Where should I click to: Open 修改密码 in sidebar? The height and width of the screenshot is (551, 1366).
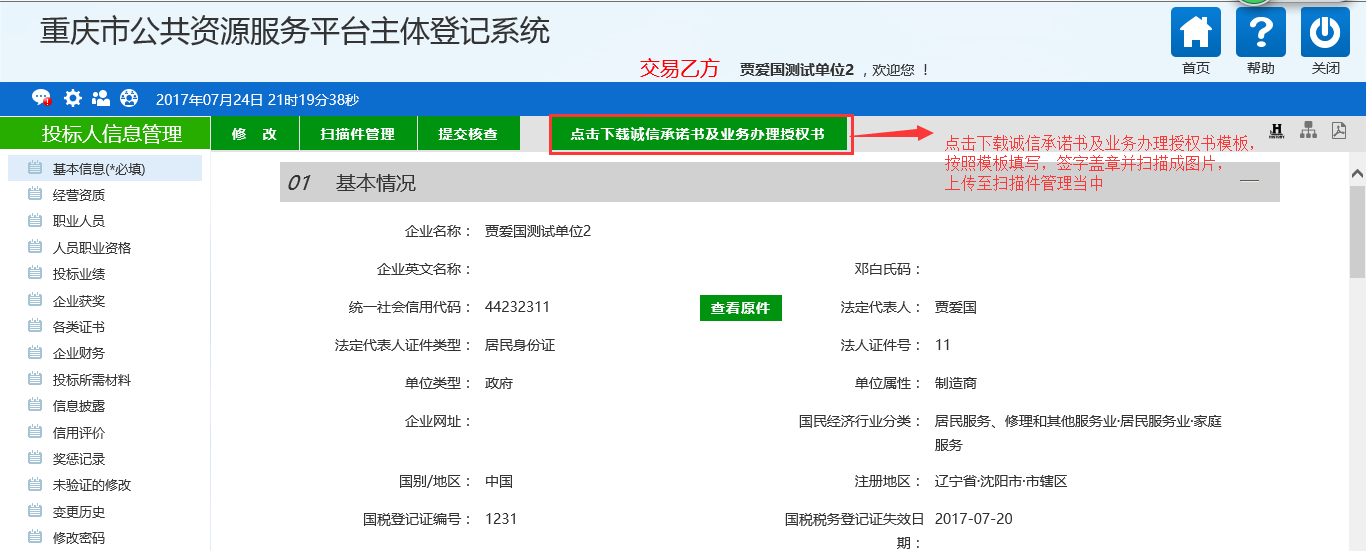[x=79, y=537]
